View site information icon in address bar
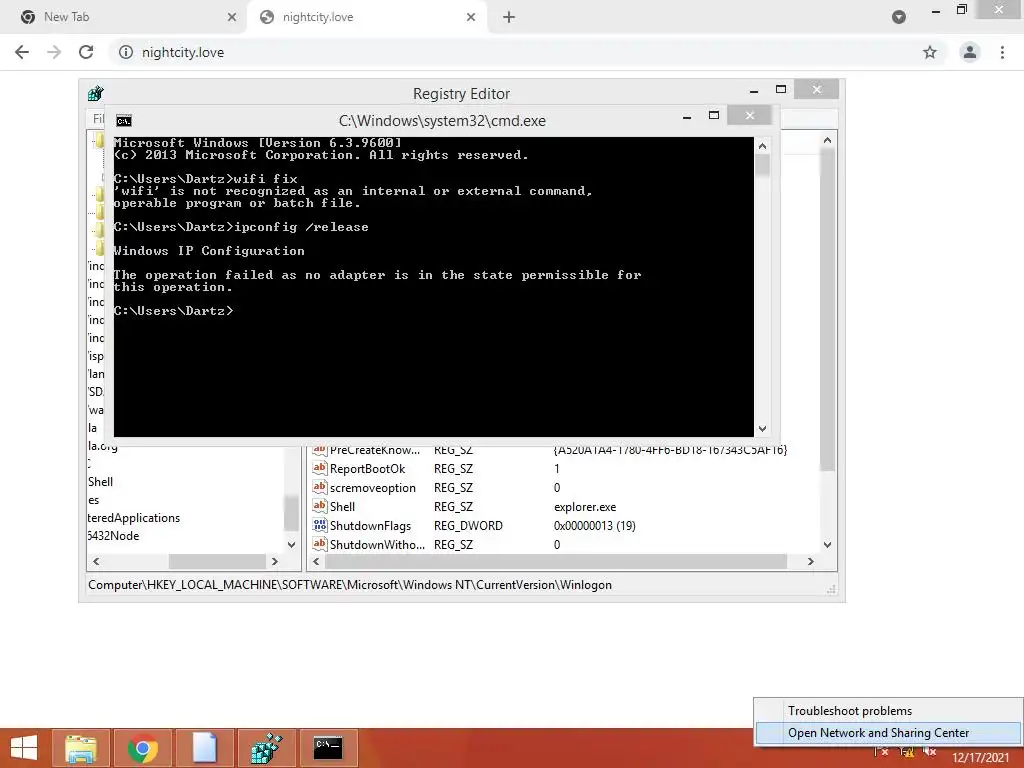Image resolution: width=1024 pixels, height=768 pixels. pyautogui.click(x=126, y=52)
